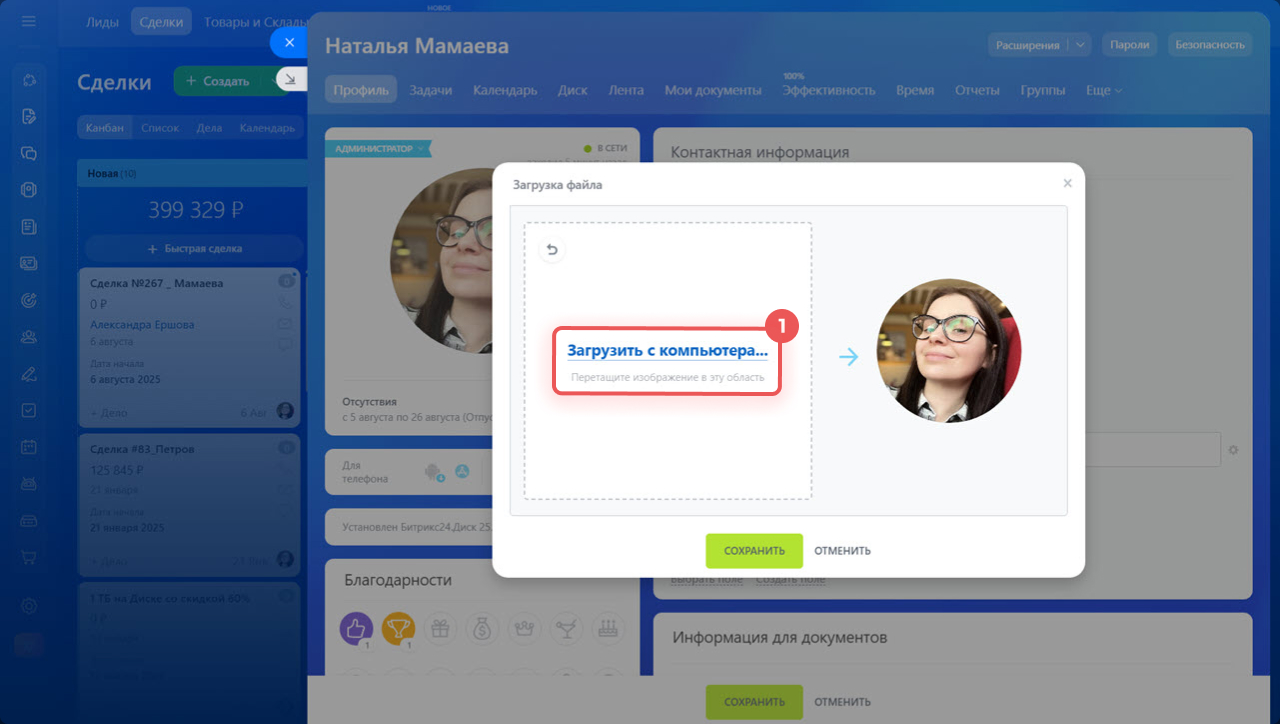Click the minimize arrow under the blue X
The width and height of the screenshot is (1280, 724).
pos(290,79)
